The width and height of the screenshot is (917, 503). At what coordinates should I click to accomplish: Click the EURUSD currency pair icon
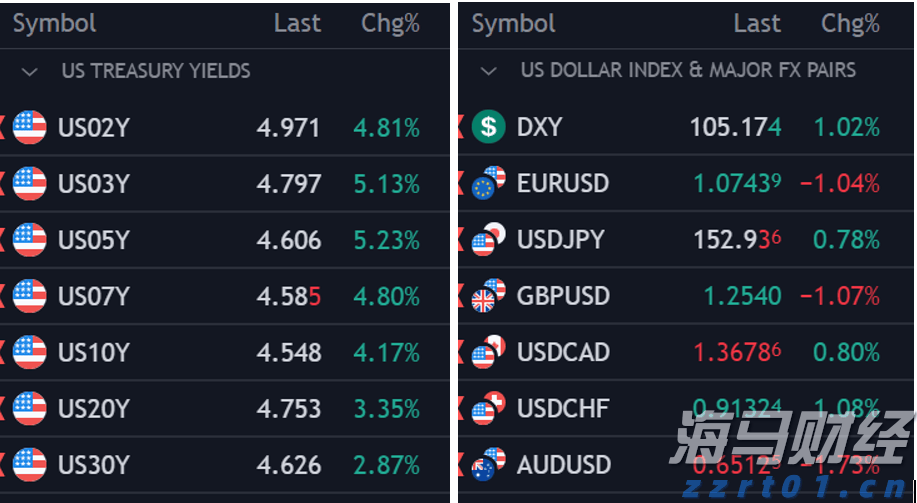coord(489,183)
